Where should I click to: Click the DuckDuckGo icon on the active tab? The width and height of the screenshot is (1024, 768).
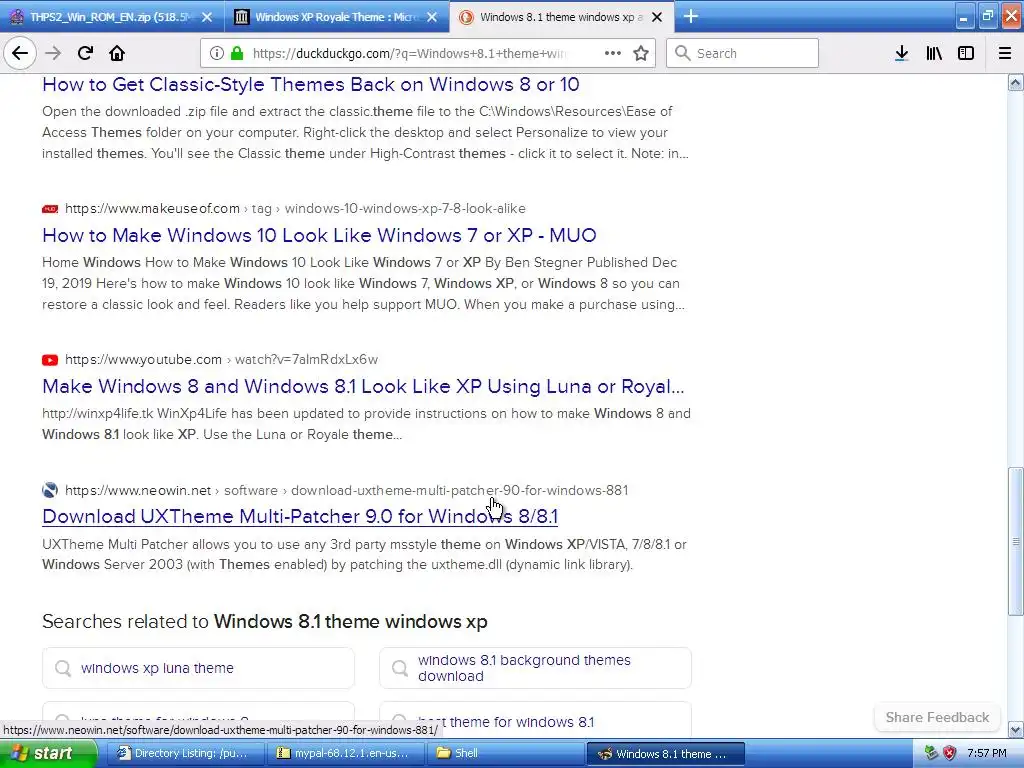(x=466, y=17)
